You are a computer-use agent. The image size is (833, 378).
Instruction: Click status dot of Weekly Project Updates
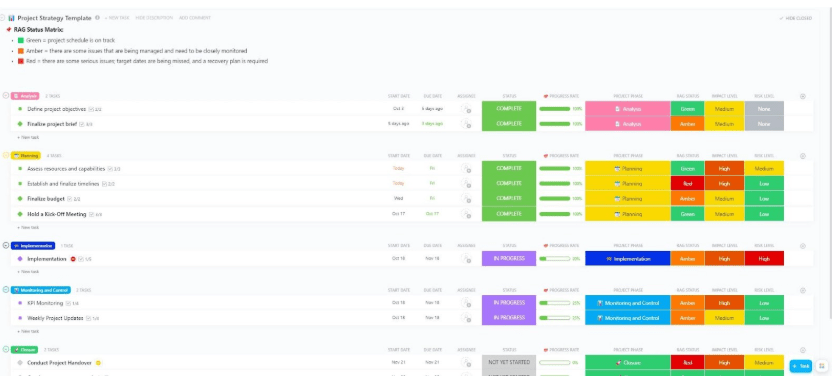(20, 318)
